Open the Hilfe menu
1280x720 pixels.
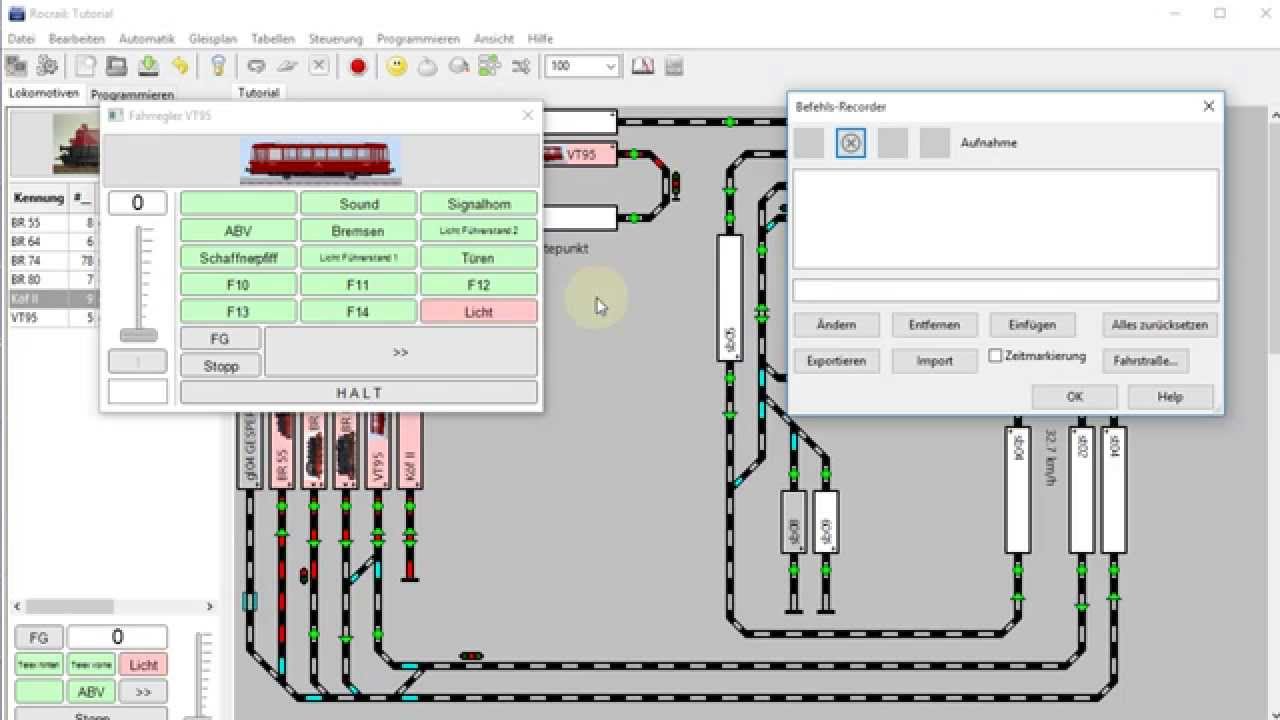pos(540,39)
